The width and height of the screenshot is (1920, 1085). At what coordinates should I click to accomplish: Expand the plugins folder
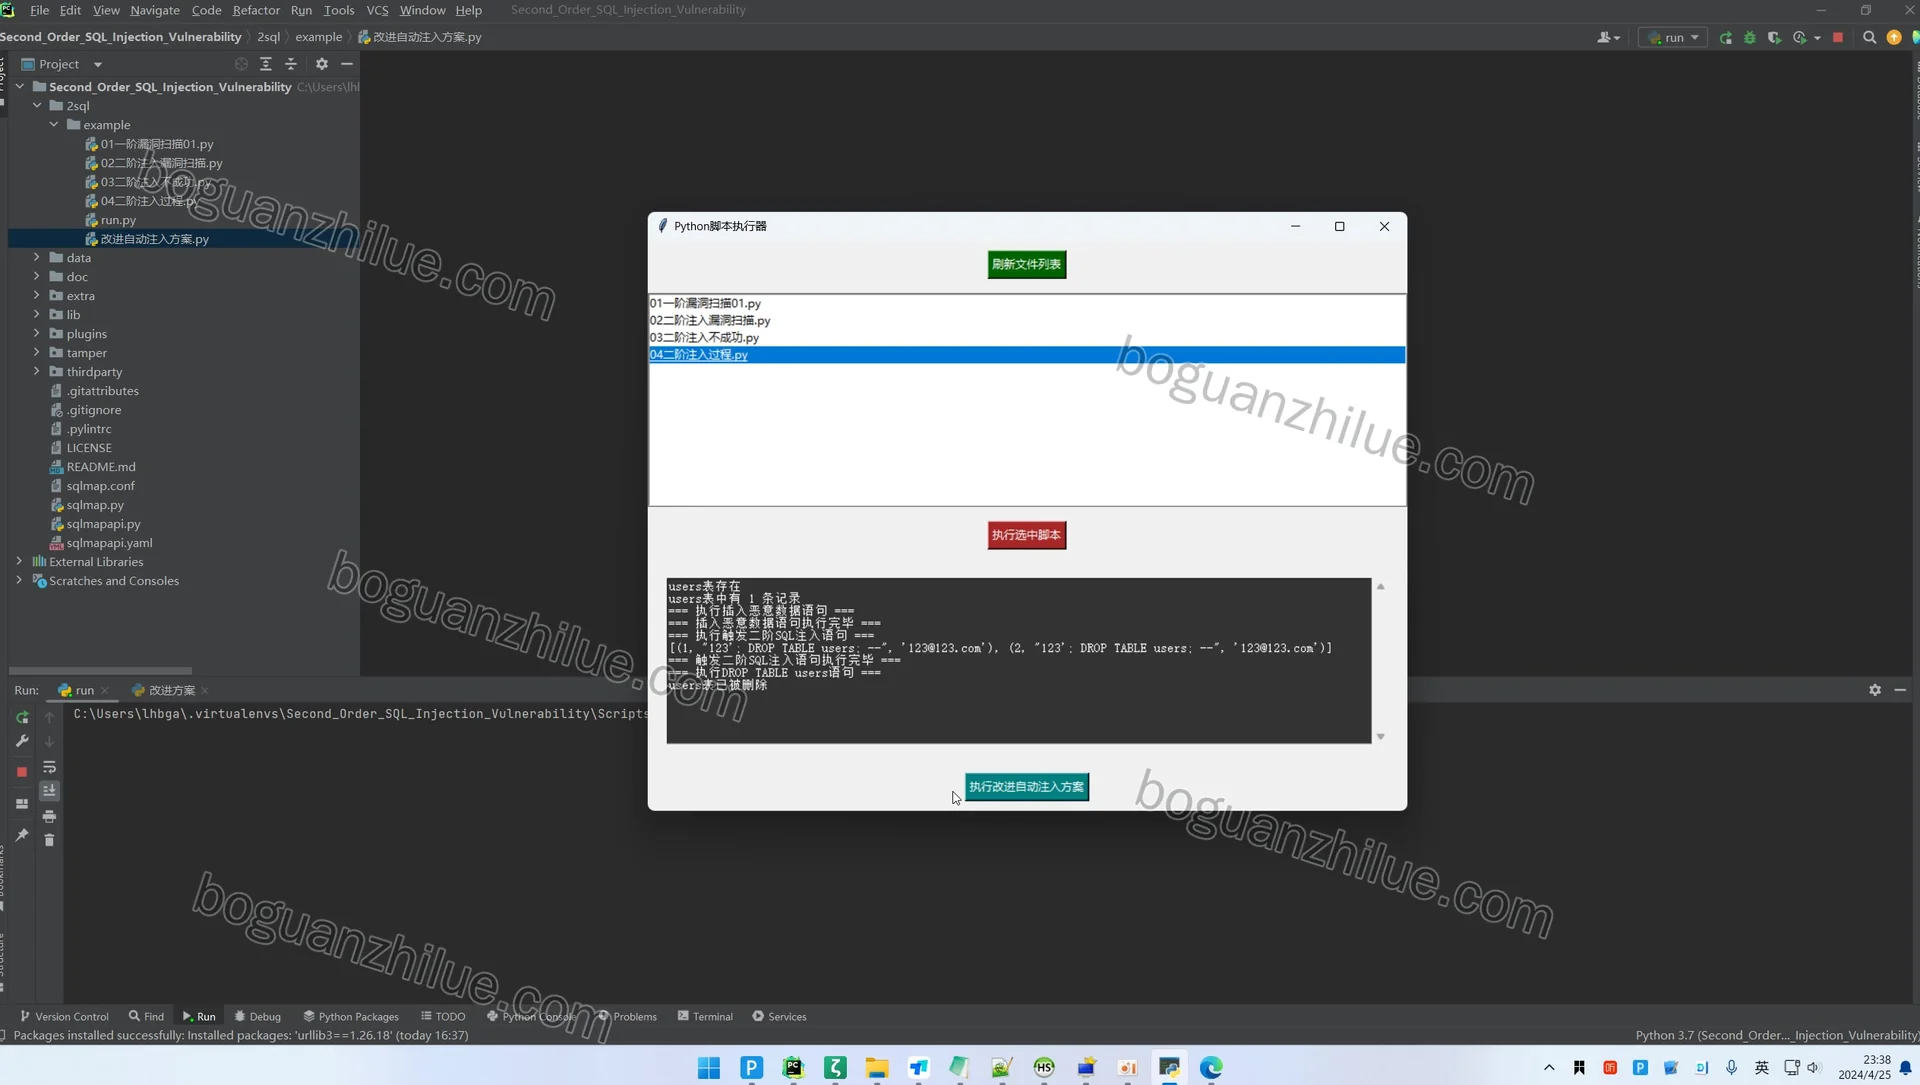point(37,334)
